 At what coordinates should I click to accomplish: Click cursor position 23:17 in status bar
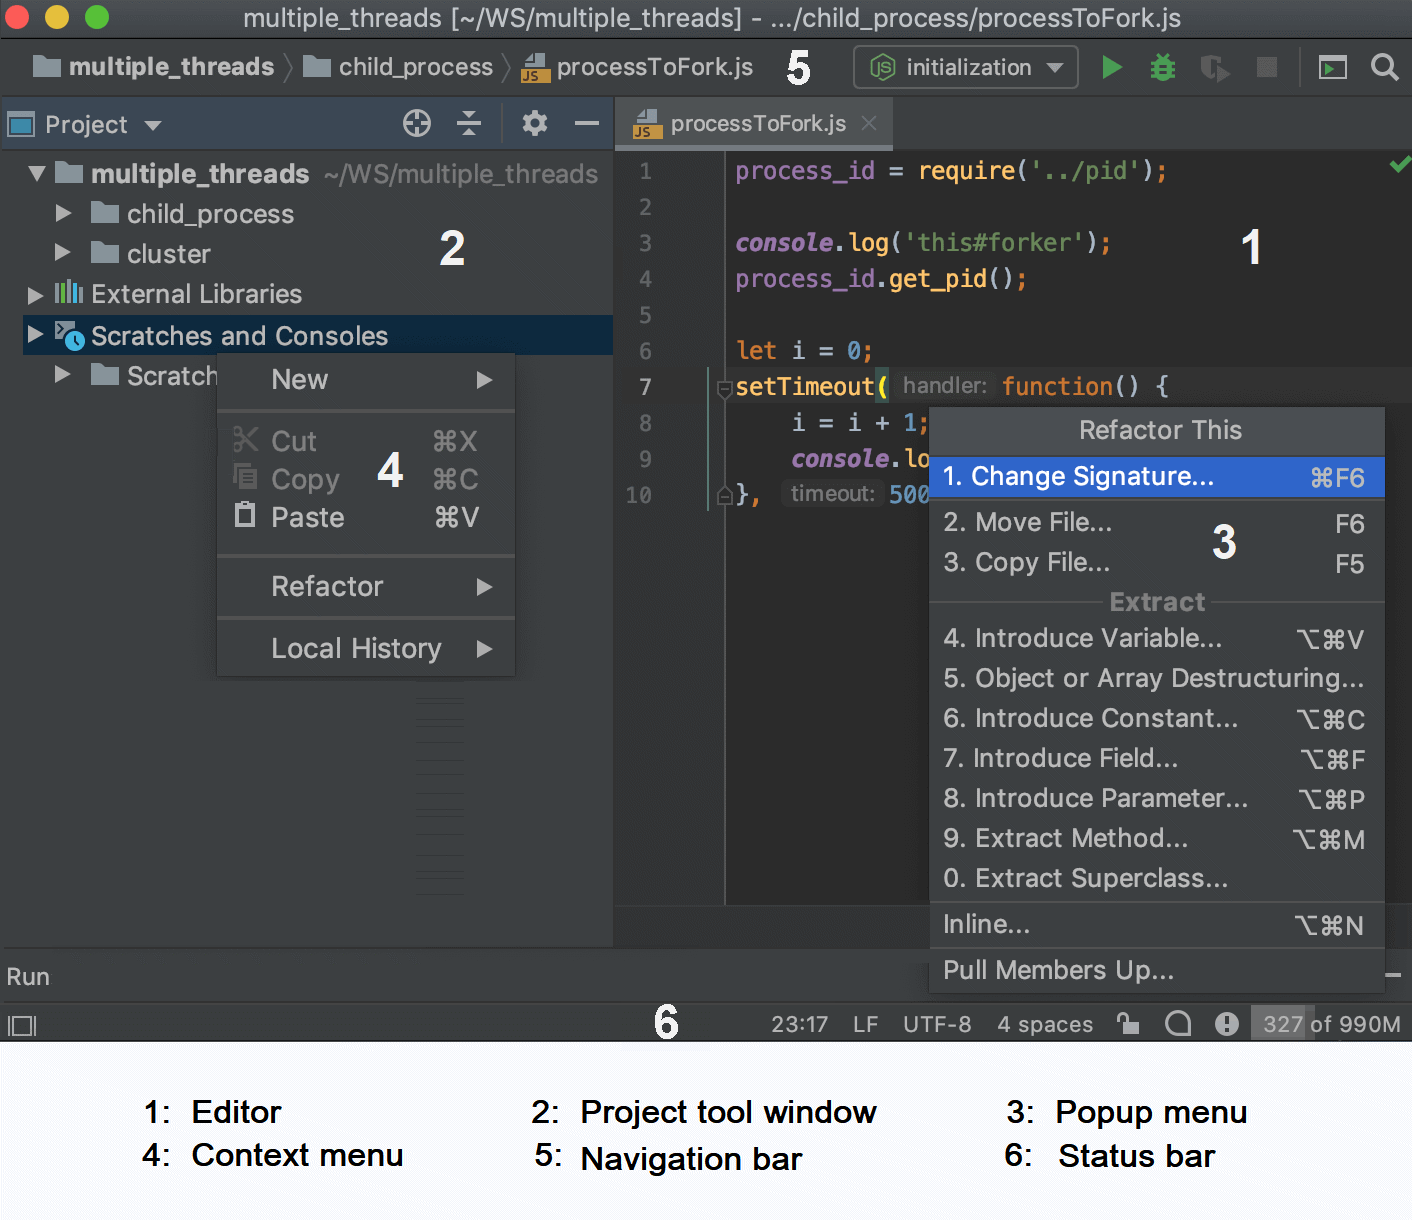coord(799,1024)
